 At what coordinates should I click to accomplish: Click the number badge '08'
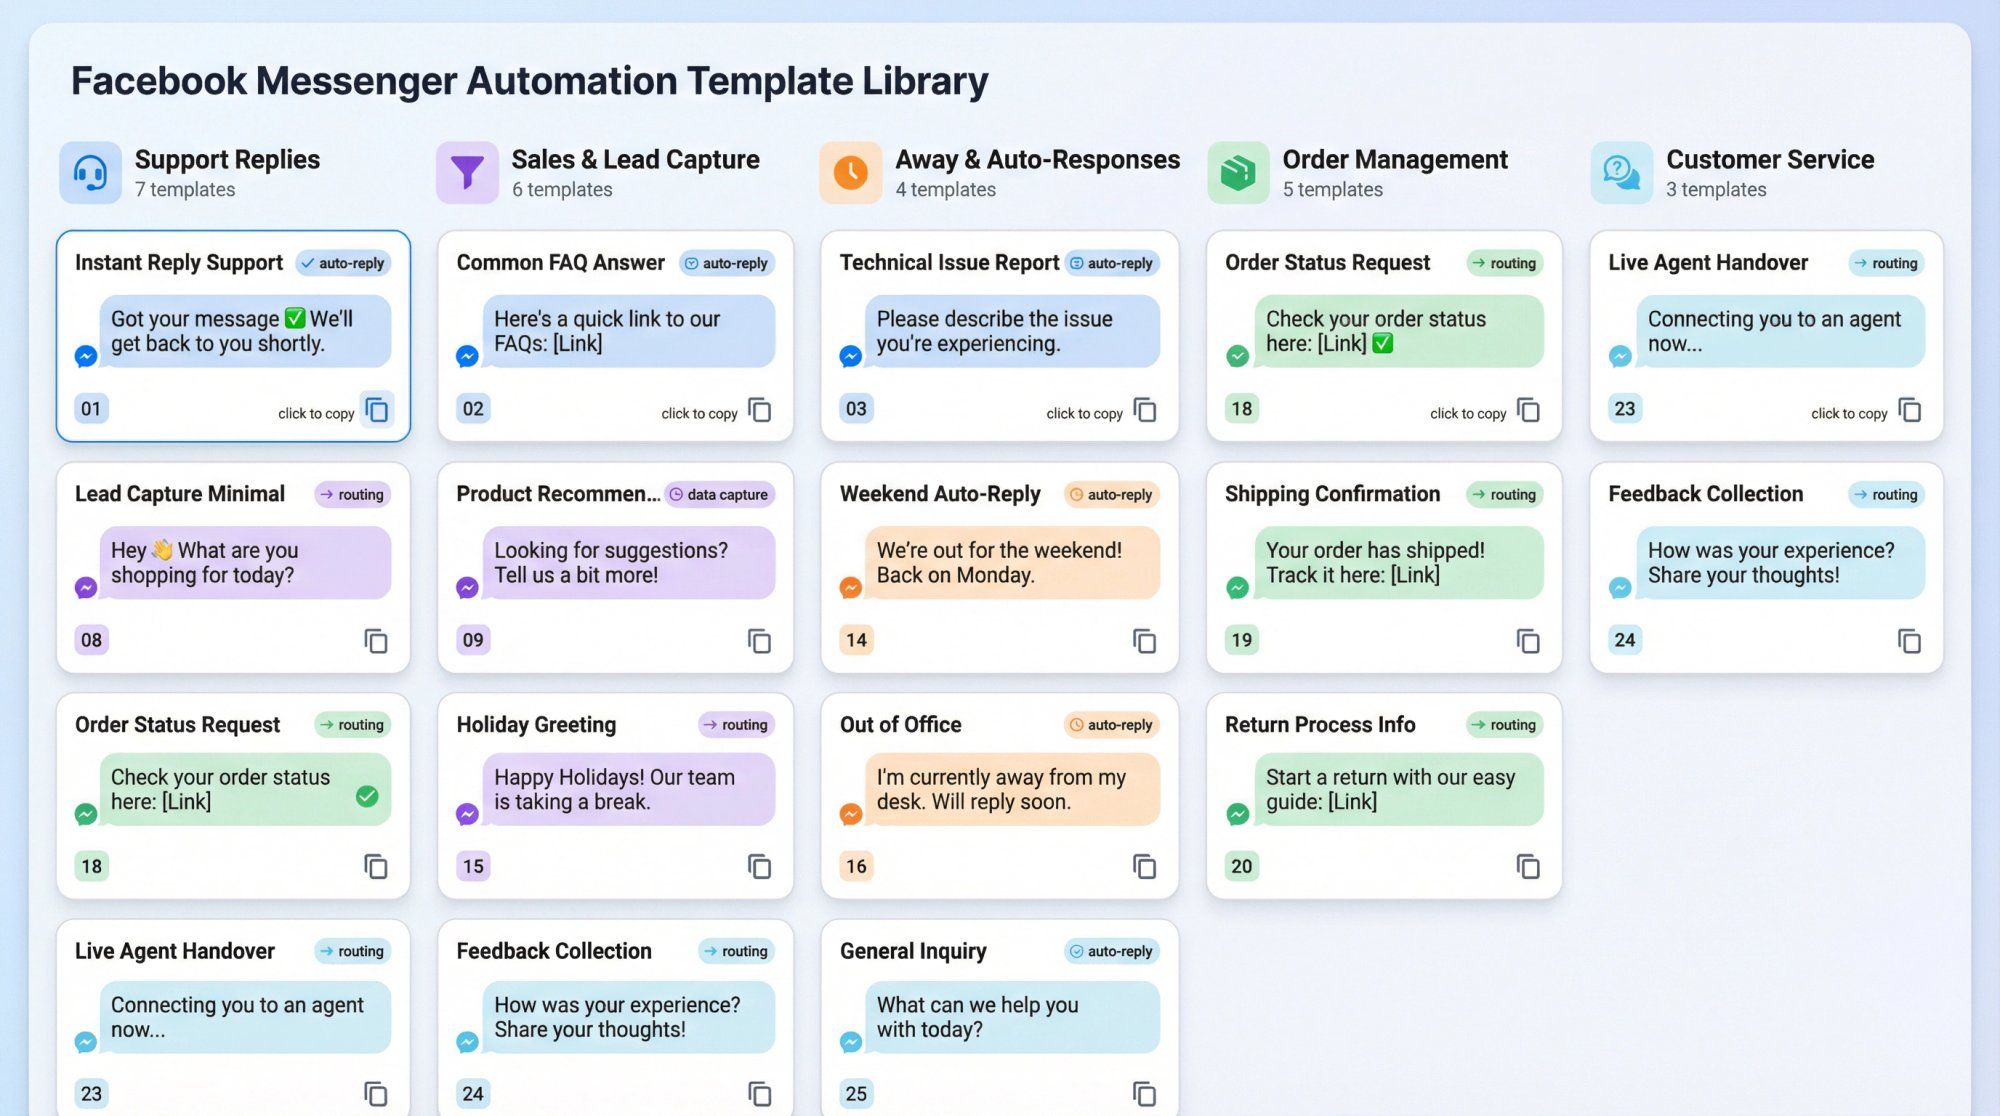click(x=91, y=640)
